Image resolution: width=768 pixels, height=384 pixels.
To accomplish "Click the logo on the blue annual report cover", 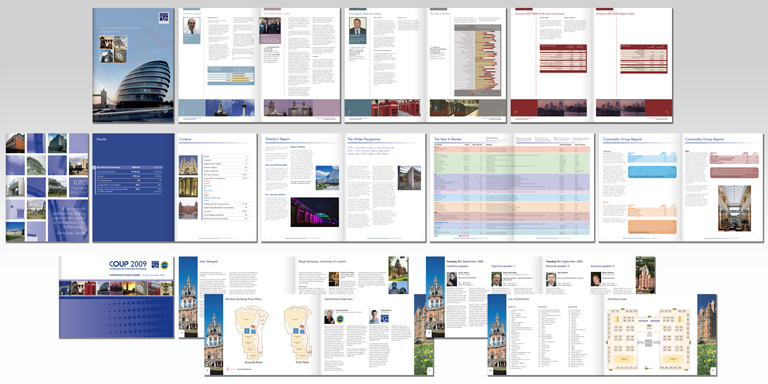I will pos(164,18).
